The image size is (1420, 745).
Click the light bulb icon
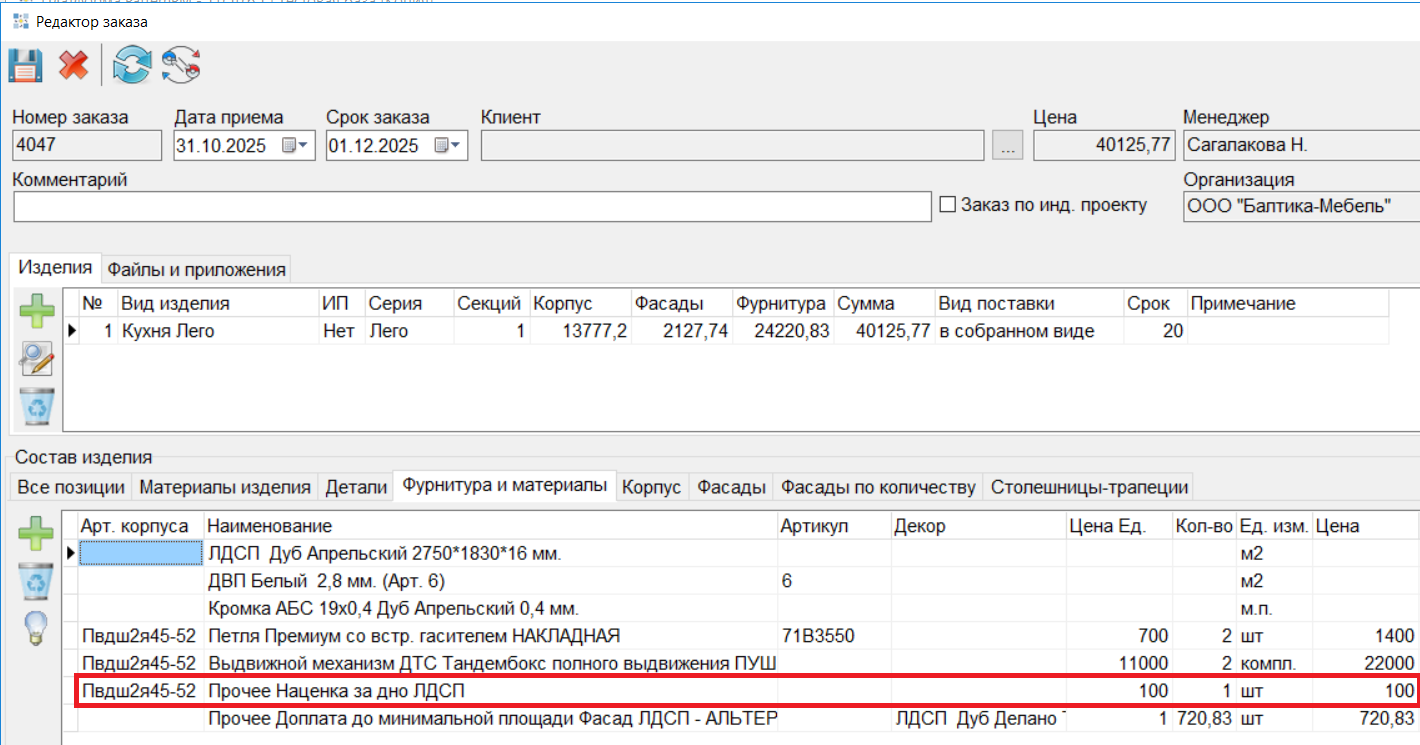click(37, 627)
